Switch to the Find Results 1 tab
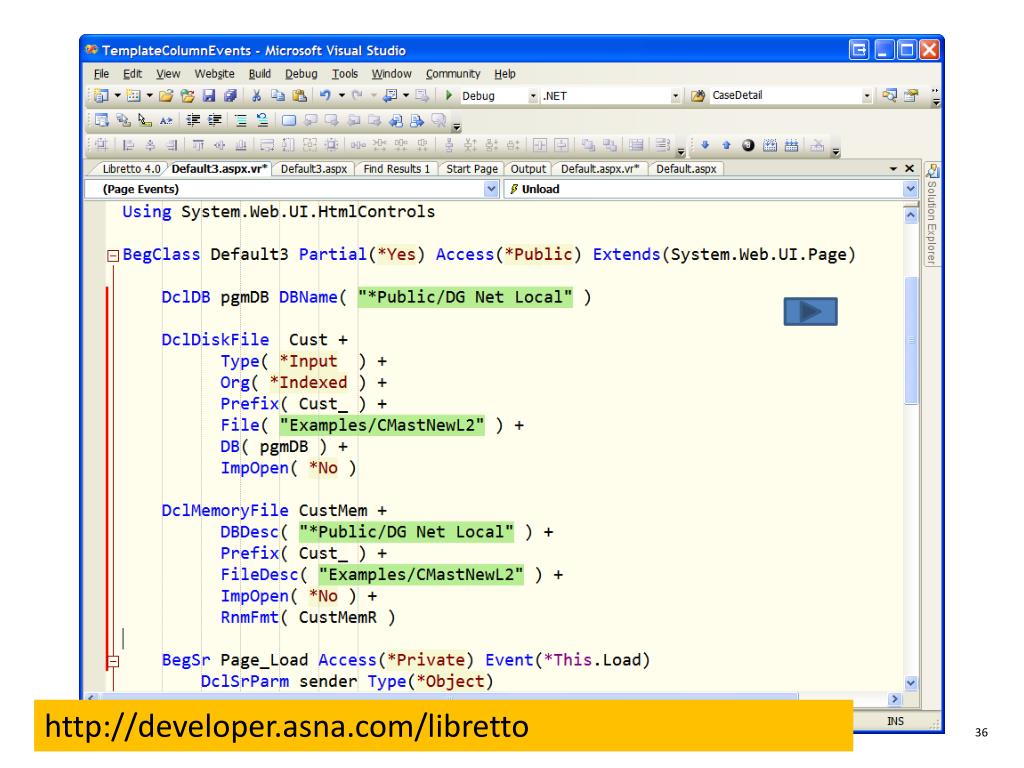This screenshot has height=768, width=1024. click(396, 168)
